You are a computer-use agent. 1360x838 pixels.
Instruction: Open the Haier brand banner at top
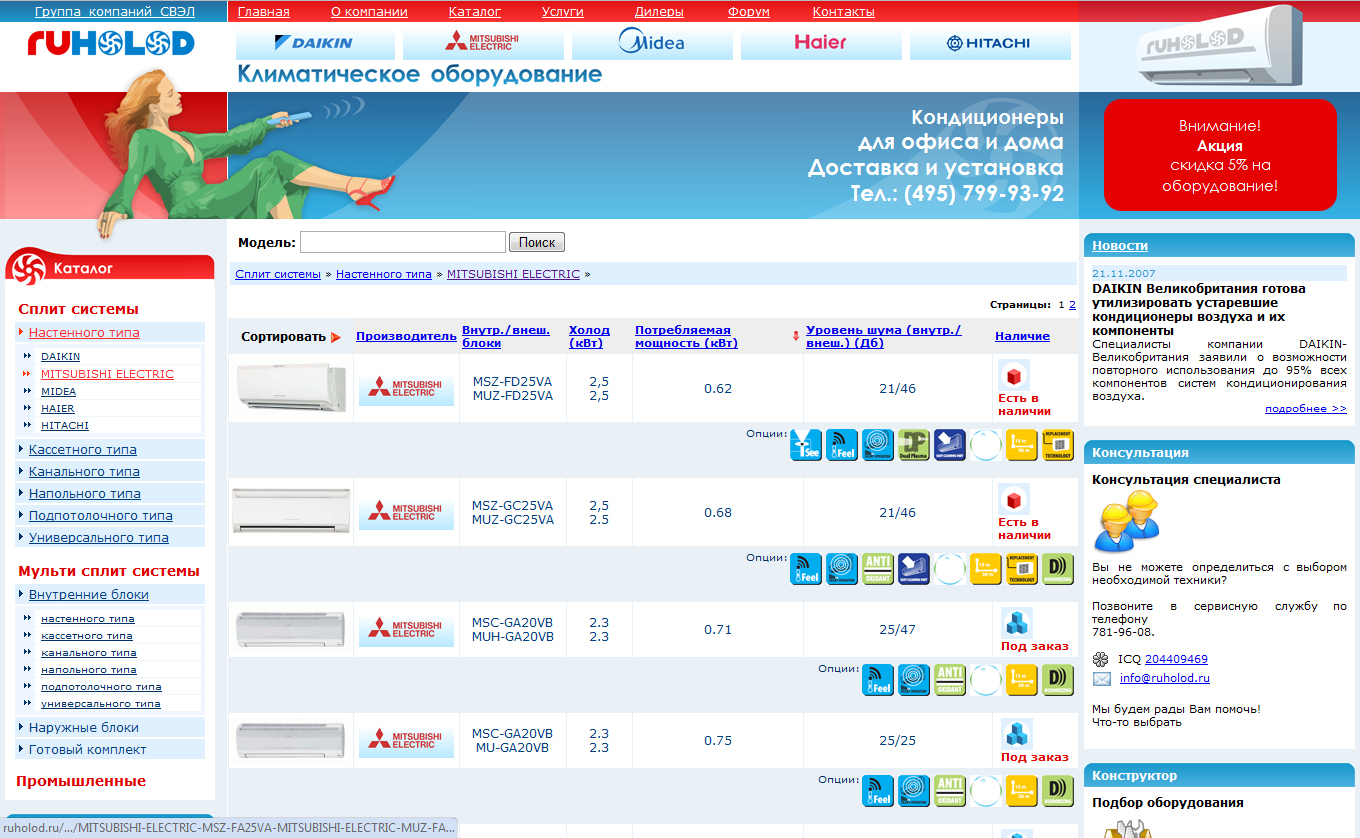821,43
